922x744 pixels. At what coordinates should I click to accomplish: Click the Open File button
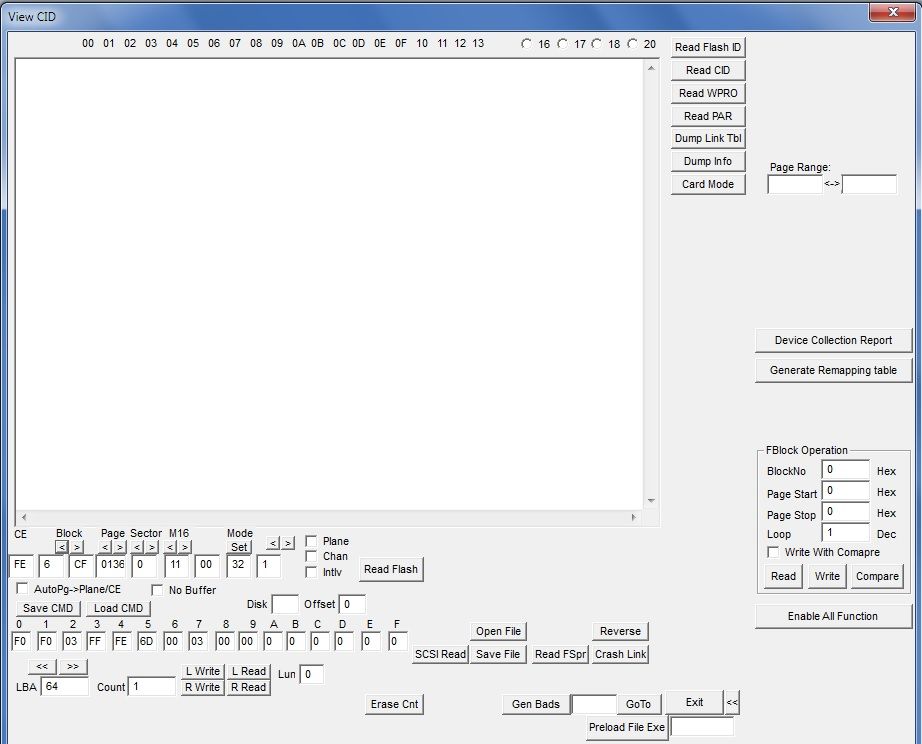(x=498, y=631)
